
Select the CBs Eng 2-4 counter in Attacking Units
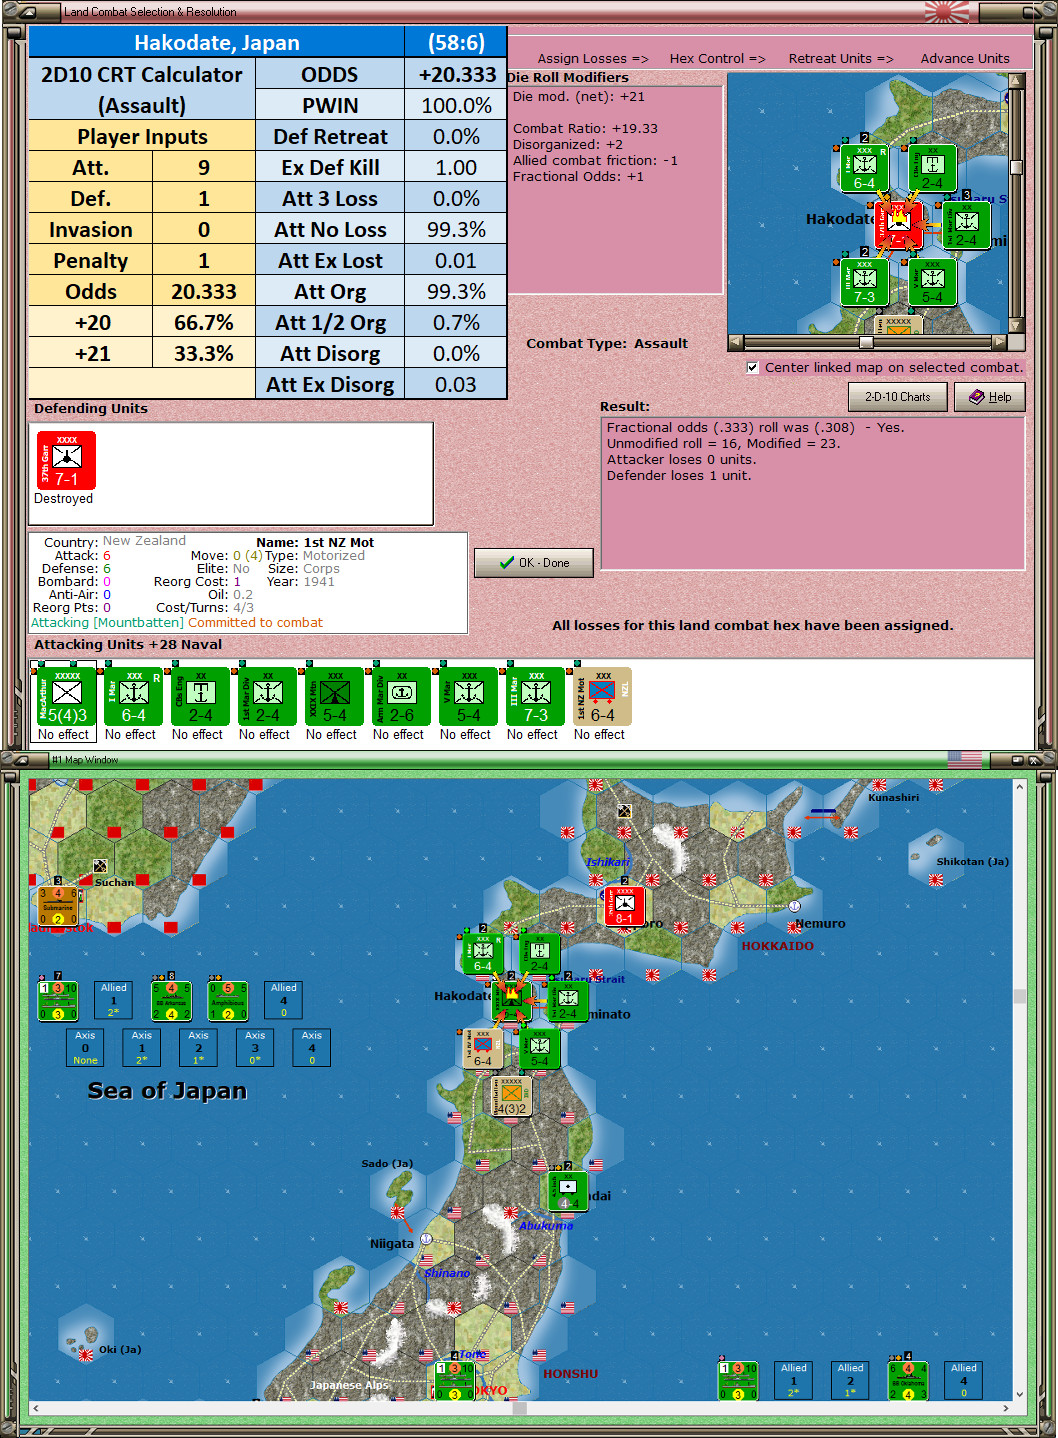click(200, 696)
